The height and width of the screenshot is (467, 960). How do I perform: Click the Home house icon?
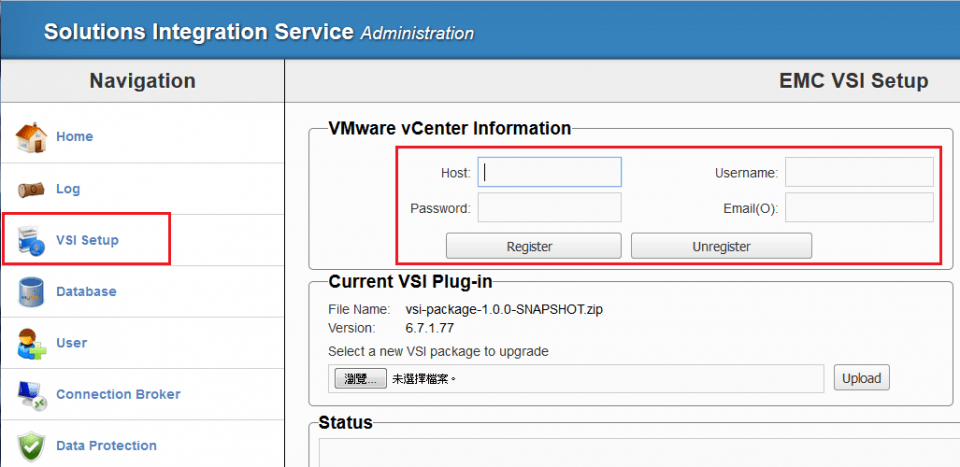coord(31,137)
